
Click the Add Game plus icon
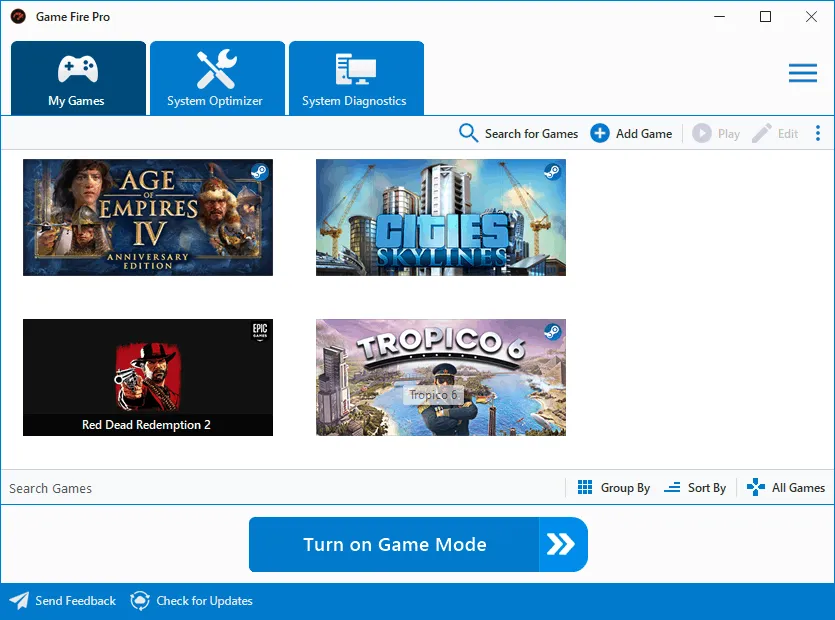point(600,133)
